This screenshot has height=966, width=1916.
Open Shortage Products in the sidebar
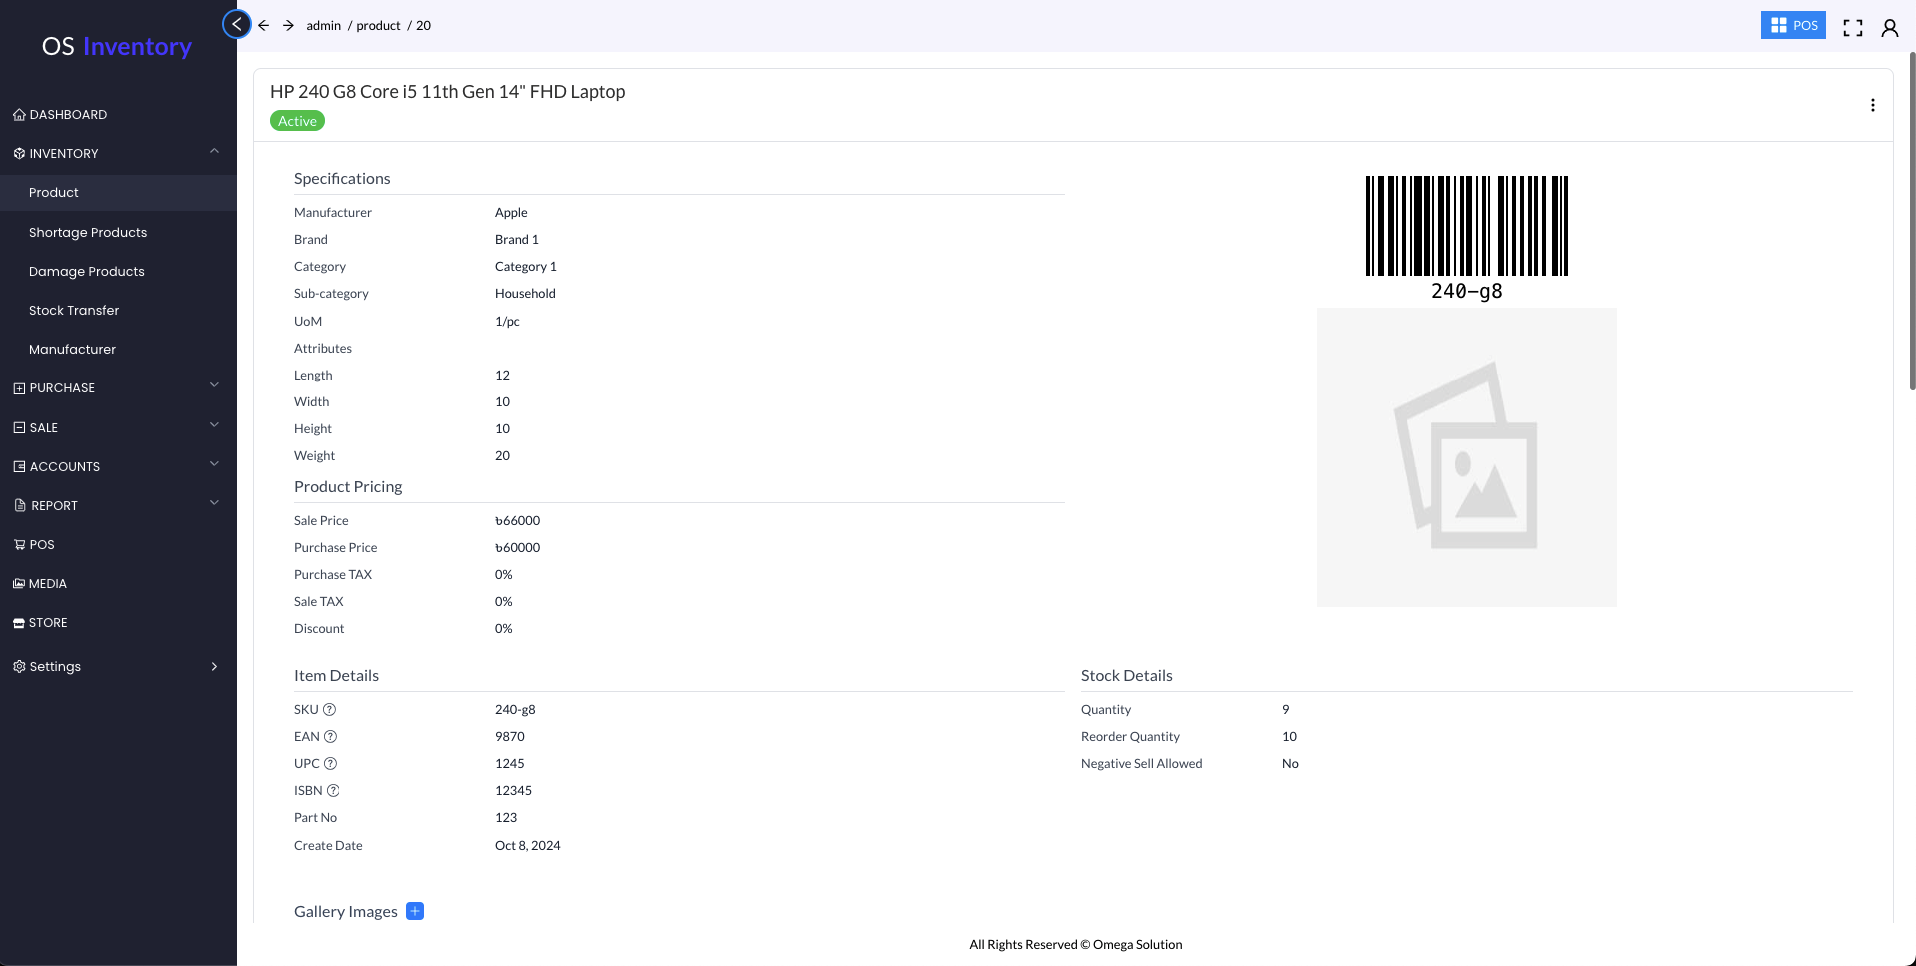point(88,233)
